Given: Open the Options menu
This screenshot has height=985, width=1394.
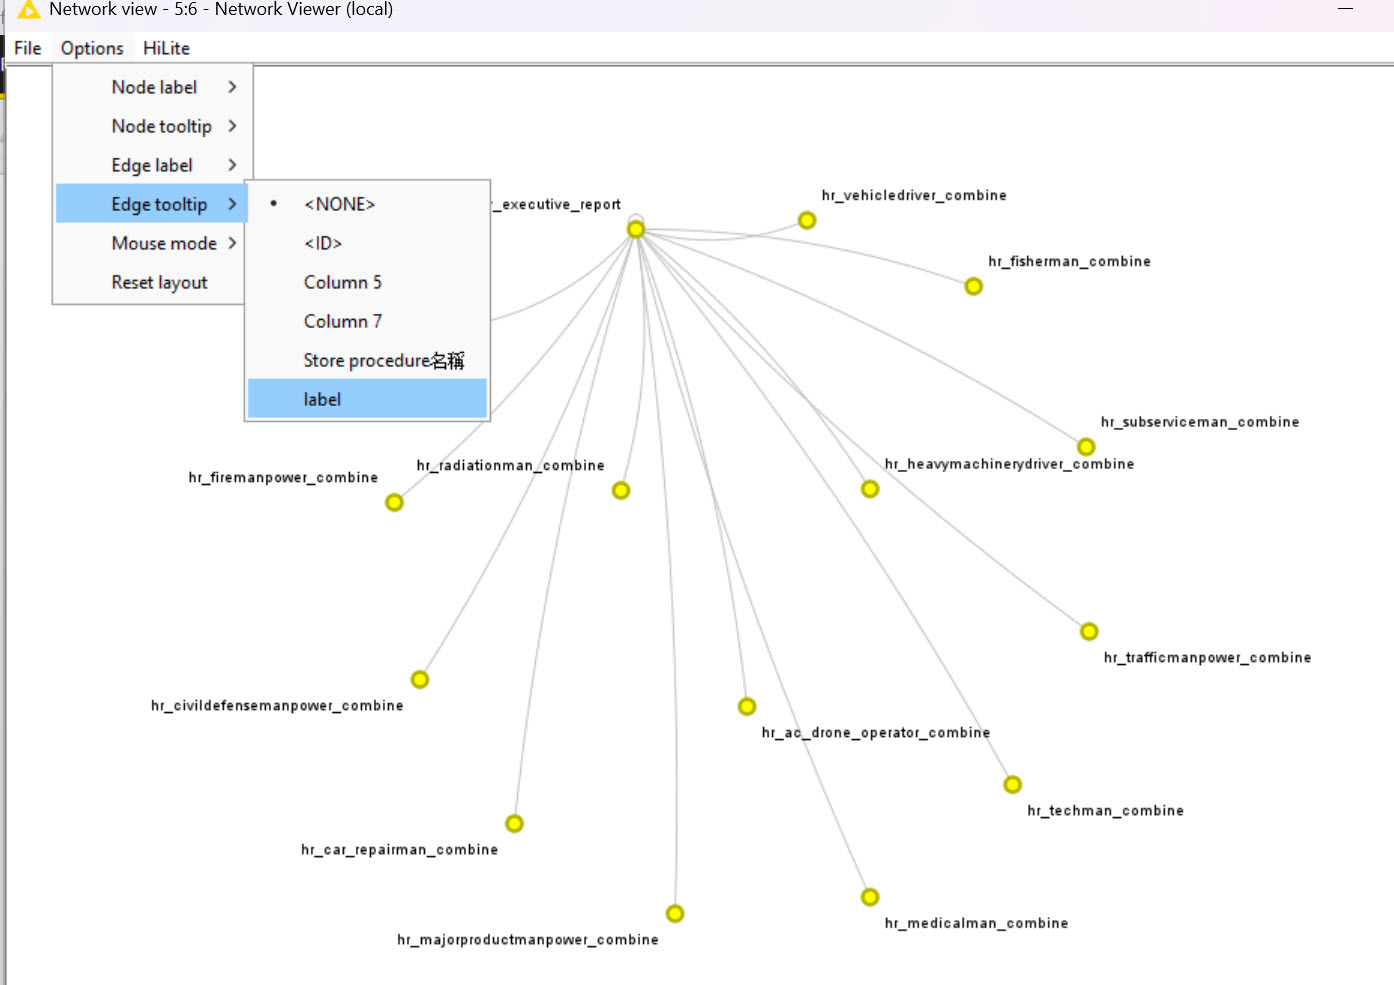Looking at the screenshot, I should pyautogui.click(x=92, y=48).
